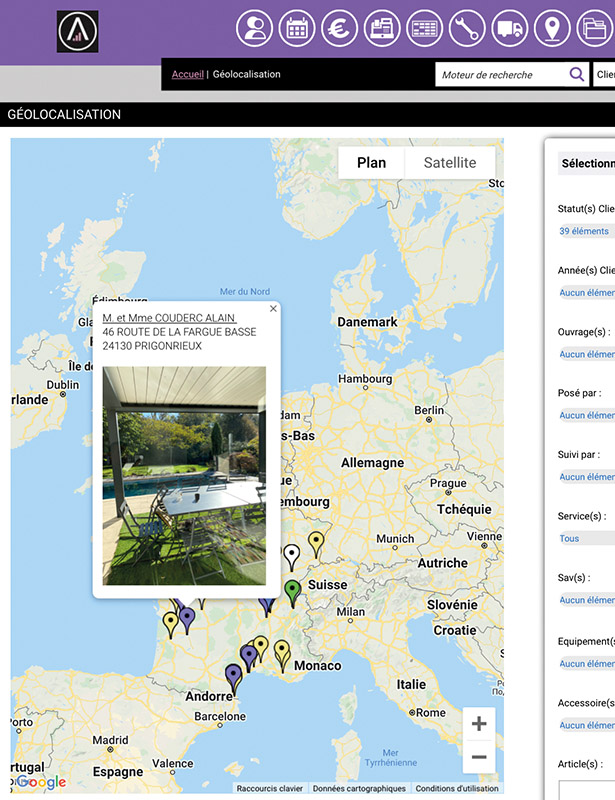Viewport: 615px width, 800px height.
Task: Open the Statut(s) dropdown showing 39 éléments
Action: (586, 231)
